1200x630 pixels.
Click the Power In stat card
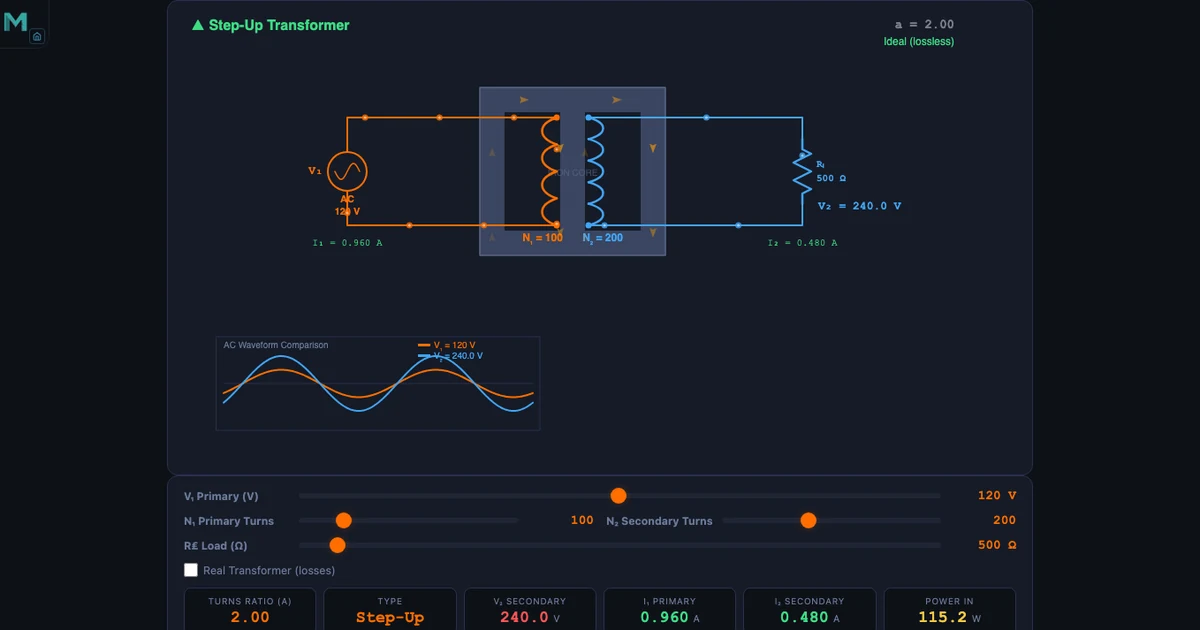[x=949, y=609]
